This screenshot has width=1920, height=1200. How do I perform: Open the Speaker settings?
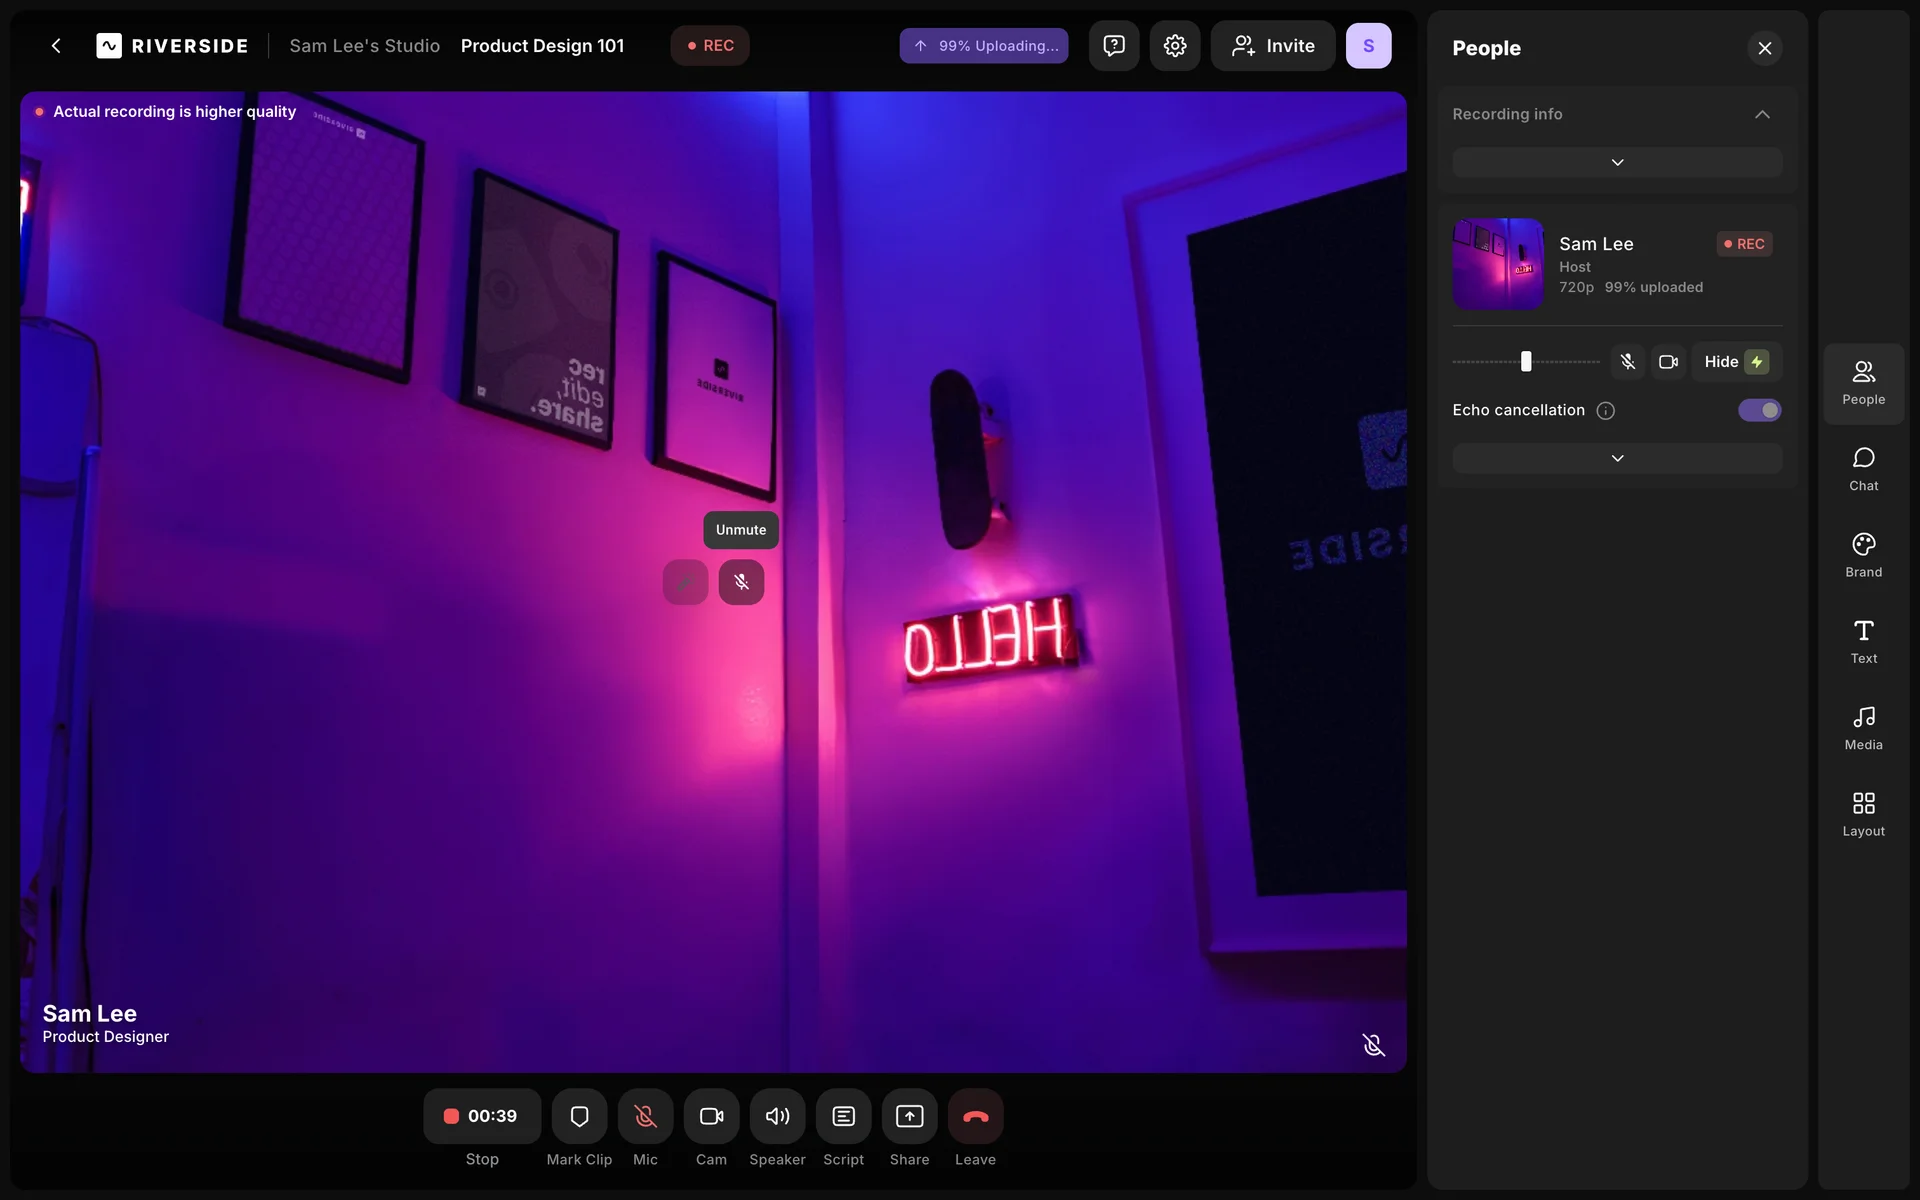pos(777,1116)
